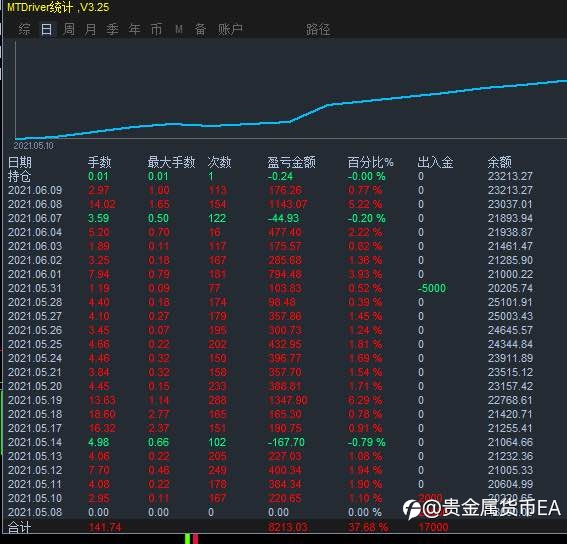Click the small M tab icon
Image resolution: width=567 pixels, height=544 pixels.
tap(179, 30)
